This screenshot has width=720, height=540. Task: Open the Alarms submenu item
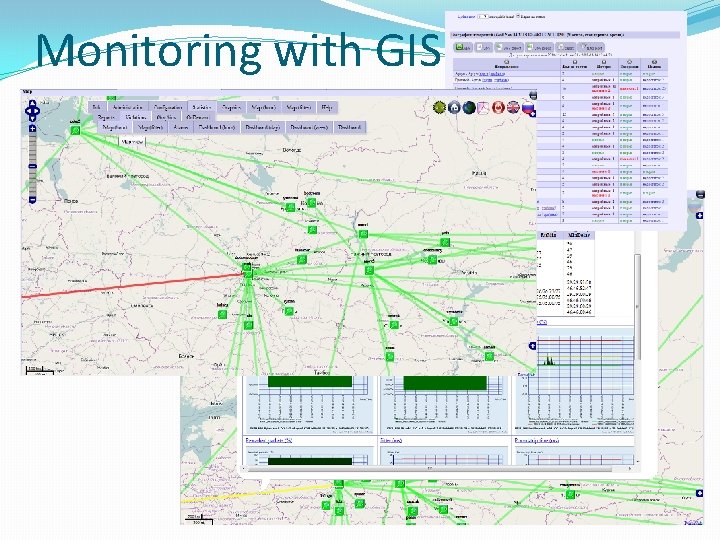tap(180, 127)
